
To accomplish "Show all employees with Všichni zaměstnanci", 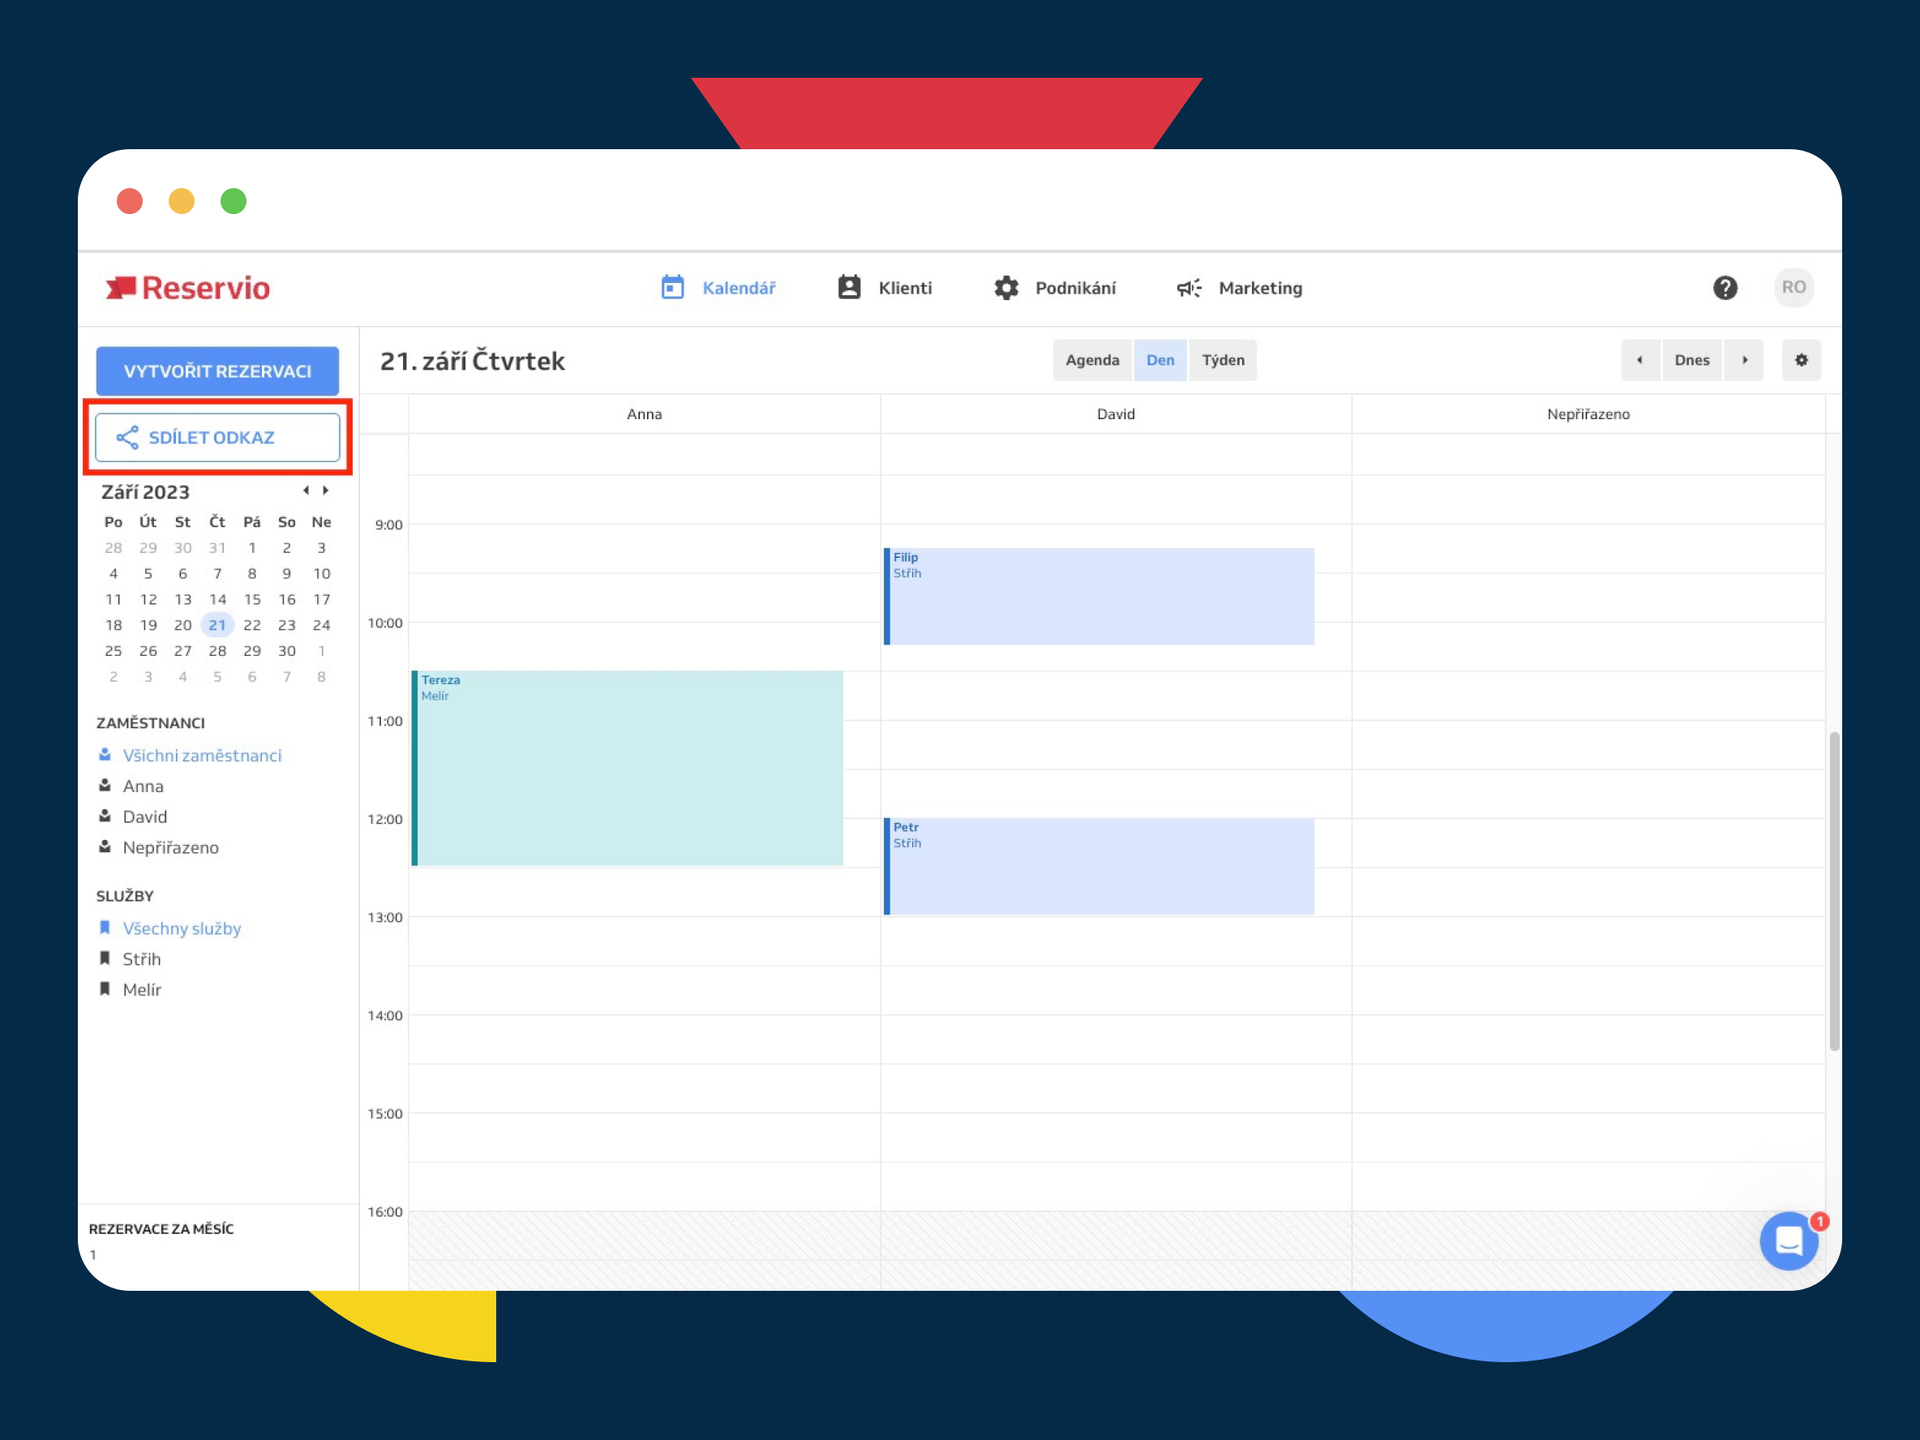I will pyautogui.click(x=202, y=755).
